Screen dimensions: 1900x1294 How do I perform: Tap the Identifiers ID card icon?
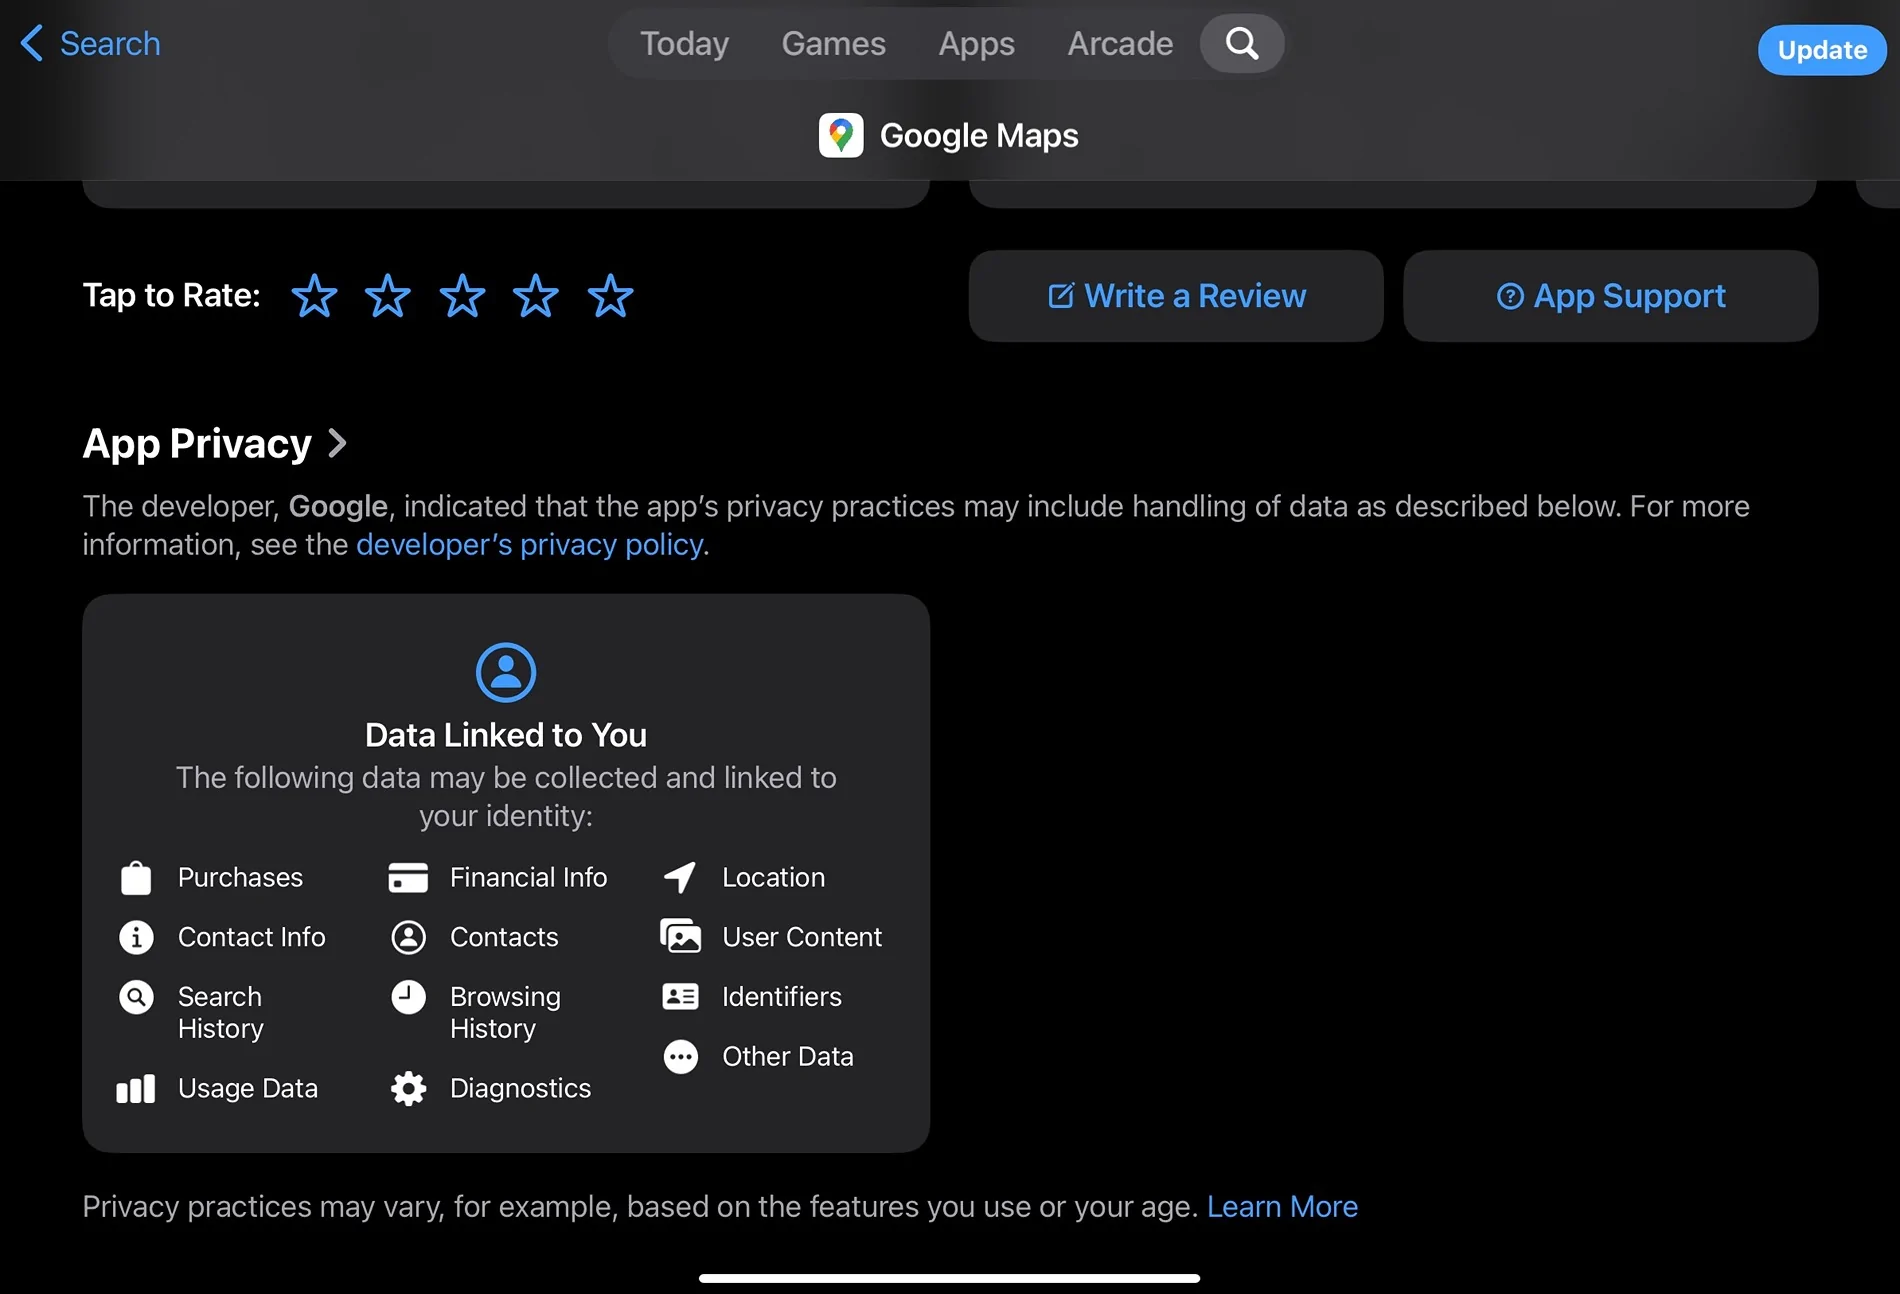point(680,997)
